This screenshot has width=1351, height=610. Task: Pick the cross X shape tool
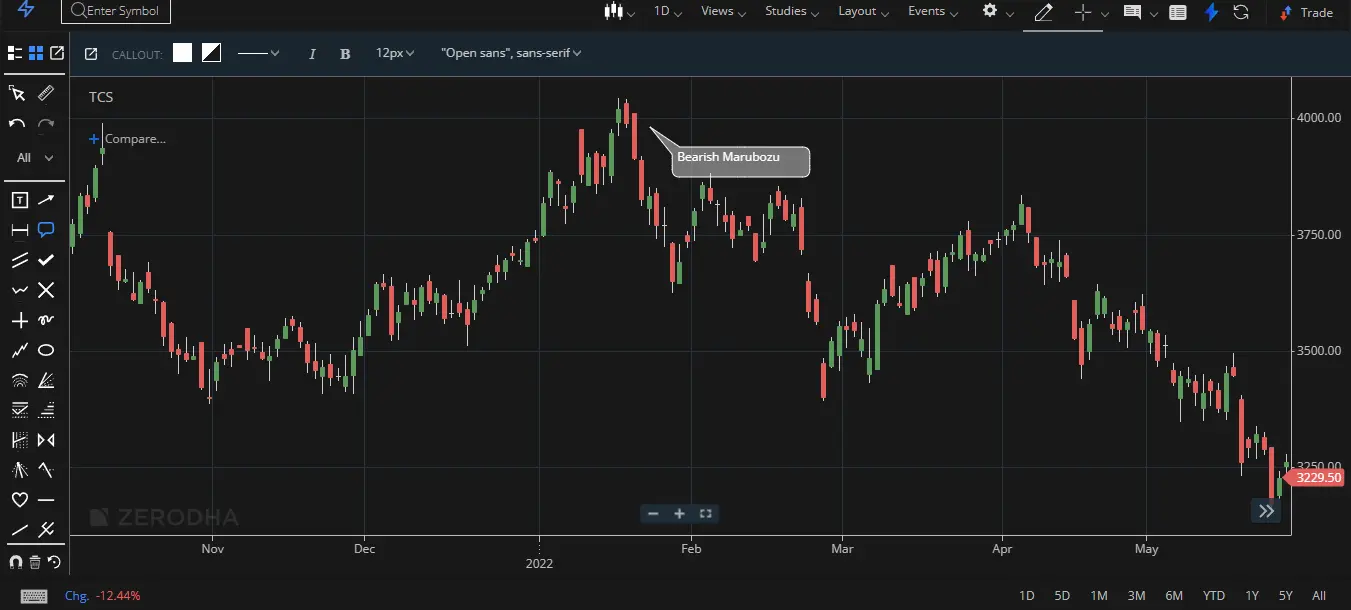pos(46,290)
